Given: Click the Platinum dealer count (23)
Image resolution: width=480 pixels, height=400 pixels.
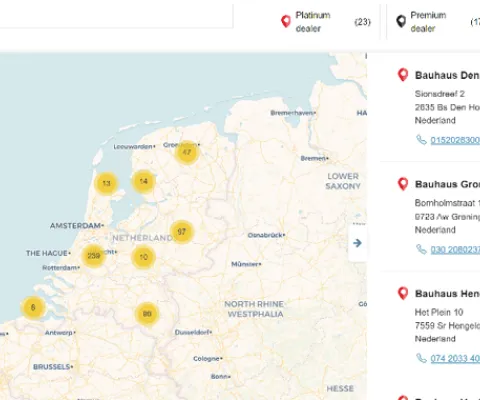Looking at the screenshot, I should [x=362, y=22].
